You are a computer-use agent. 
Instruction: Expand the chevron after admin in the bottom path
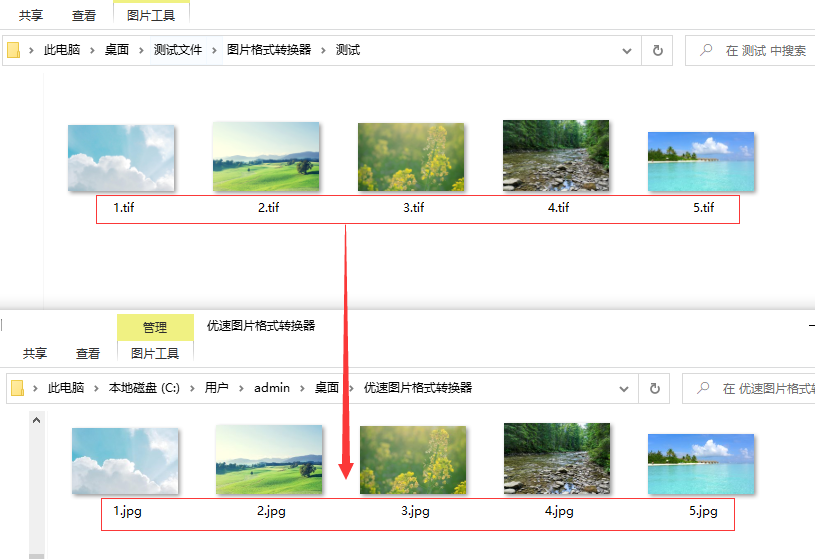coord(302,388)
